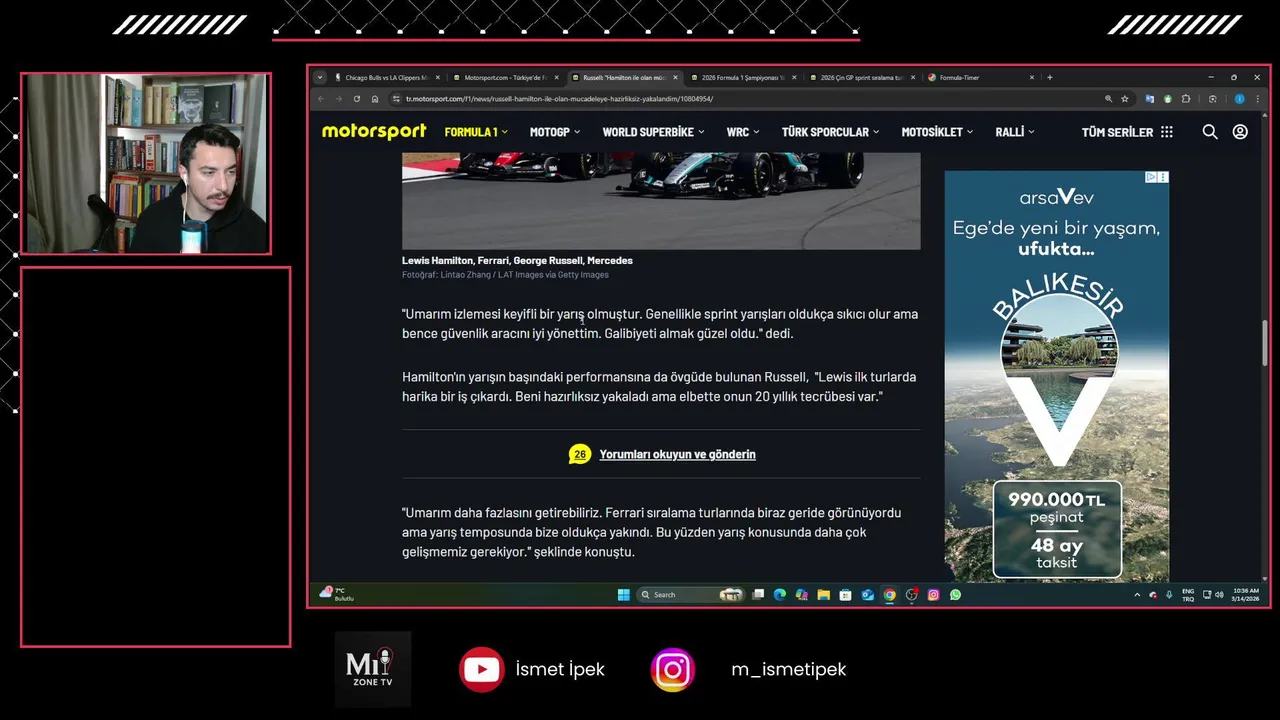Open Windows Start button in taskbar

point(624,594)
